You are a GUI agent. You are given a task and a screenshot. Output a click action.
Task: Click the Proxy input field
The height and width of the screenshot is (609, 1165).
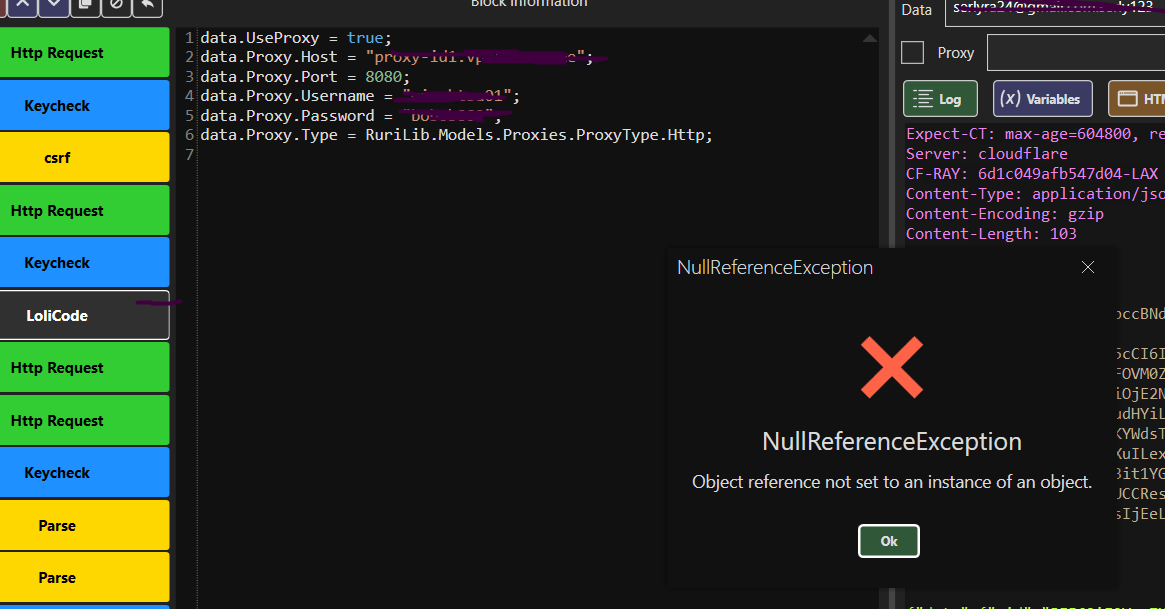1076,53
